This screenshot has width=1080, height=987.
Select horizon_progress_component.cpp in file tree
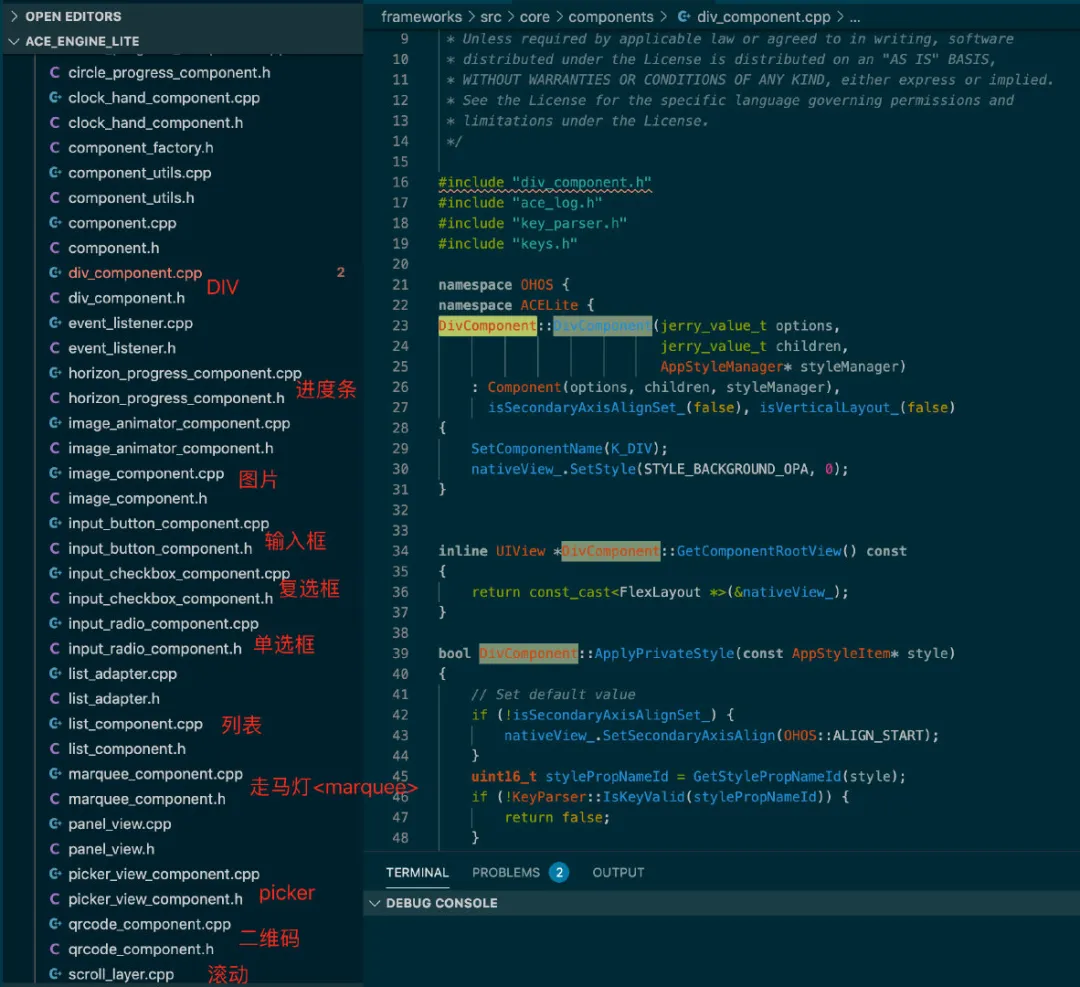click(x=184, y=373)
